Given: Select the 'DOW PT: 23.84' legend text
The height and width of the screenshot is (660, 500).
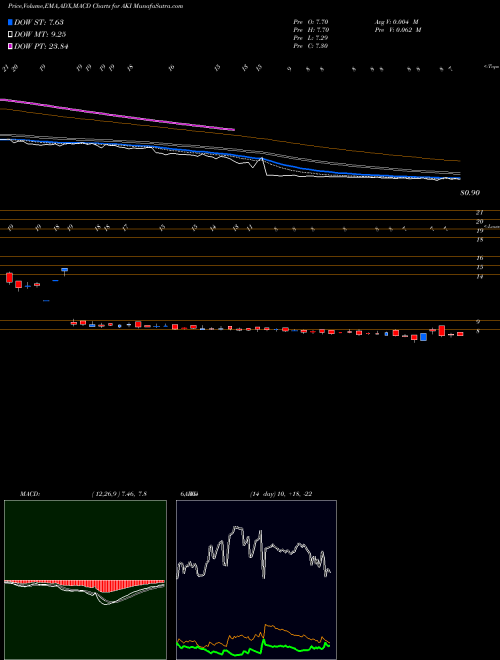Looking at the screenshot, I should pyautogui.click(x=41, y=46).
